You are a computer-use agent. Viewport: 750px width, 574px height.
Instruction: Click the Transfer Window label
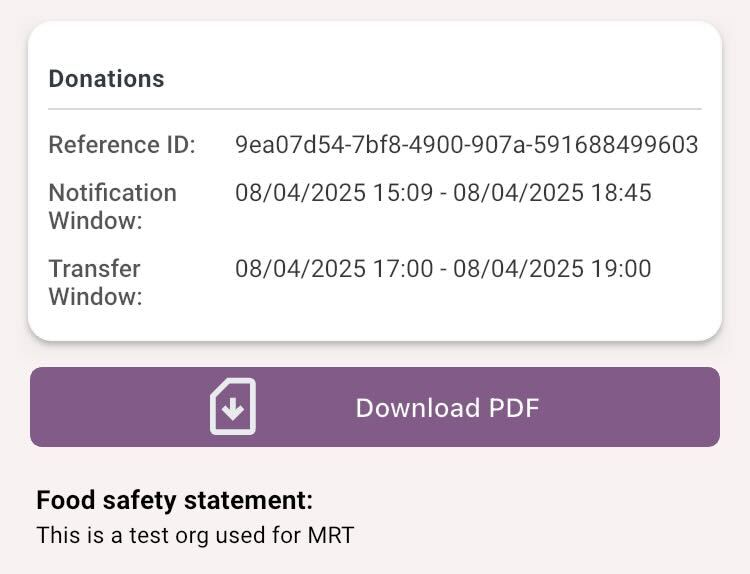pyautogui.click(x=95, y=282)
